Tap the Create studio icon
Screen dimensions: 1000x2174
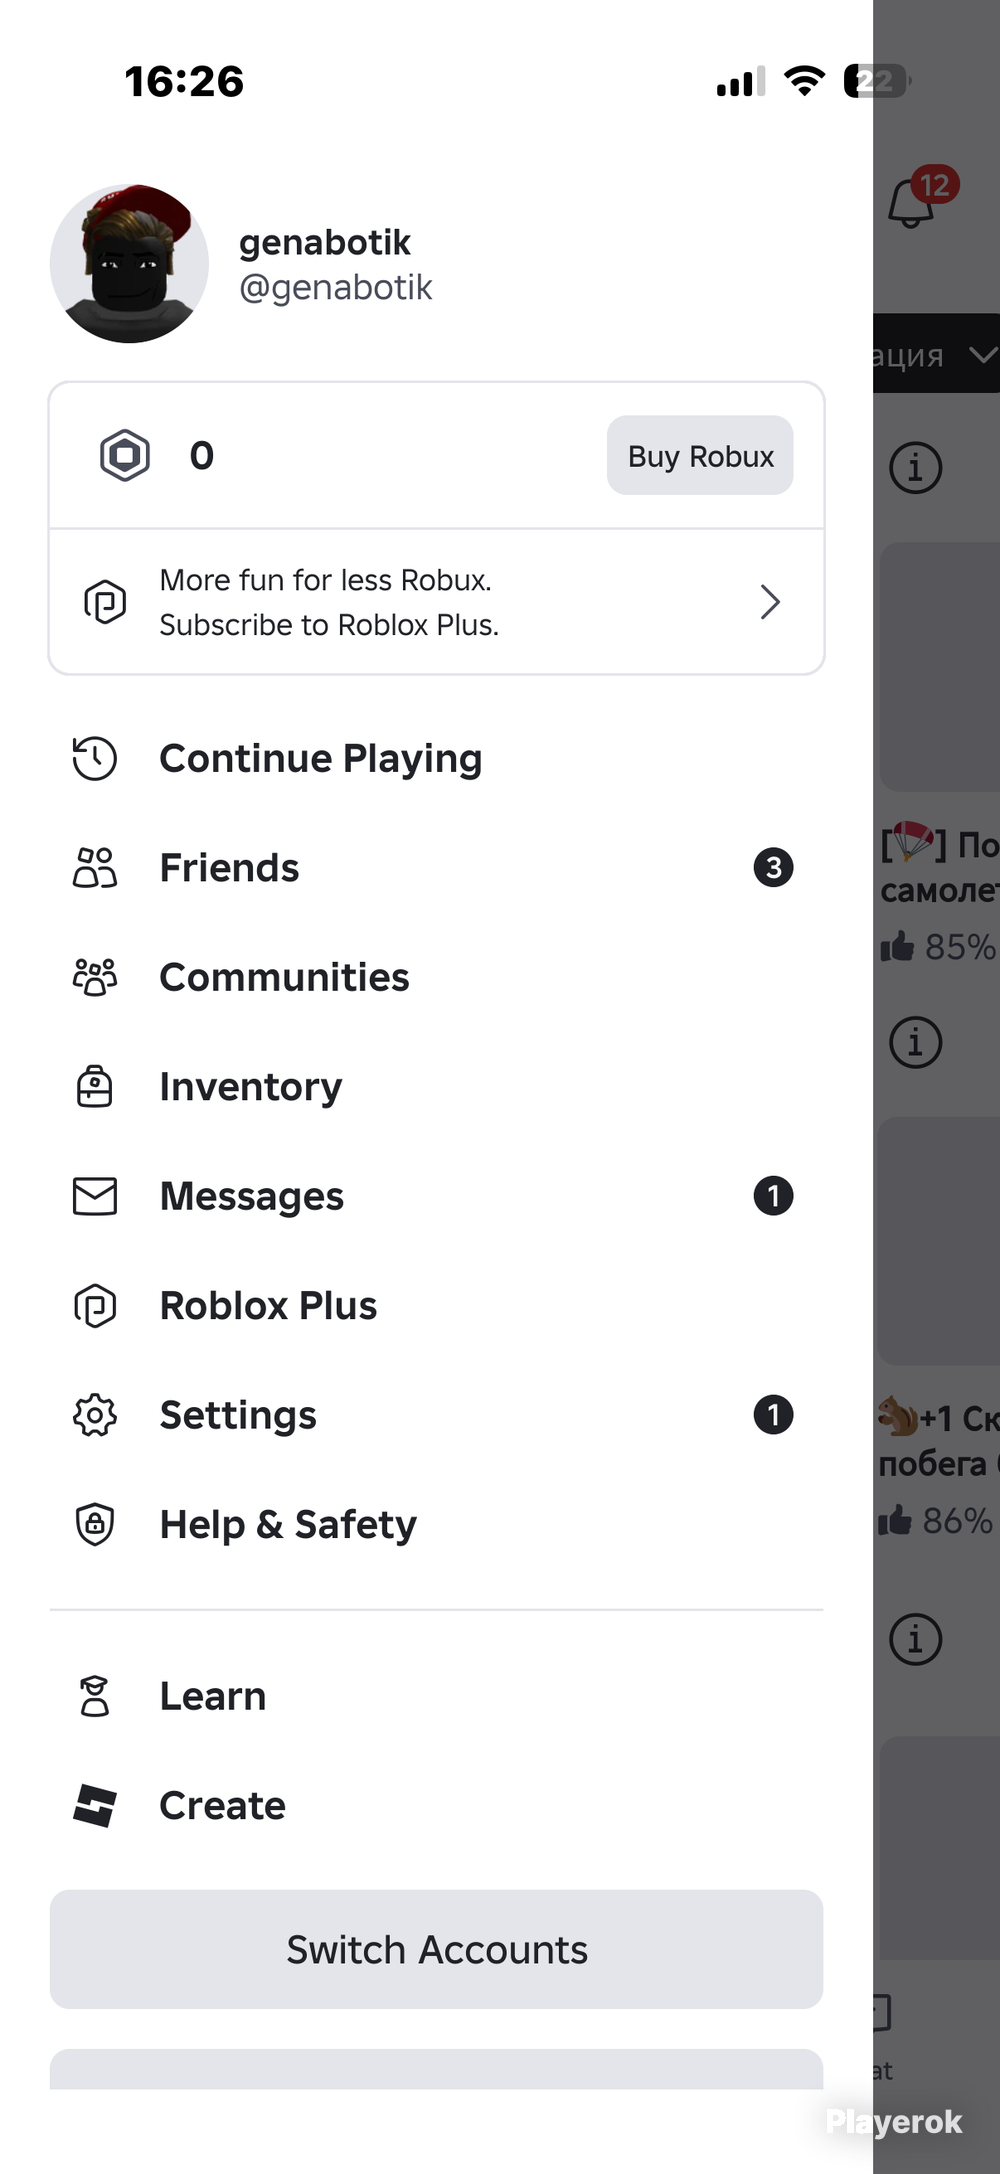[95, 1806]
